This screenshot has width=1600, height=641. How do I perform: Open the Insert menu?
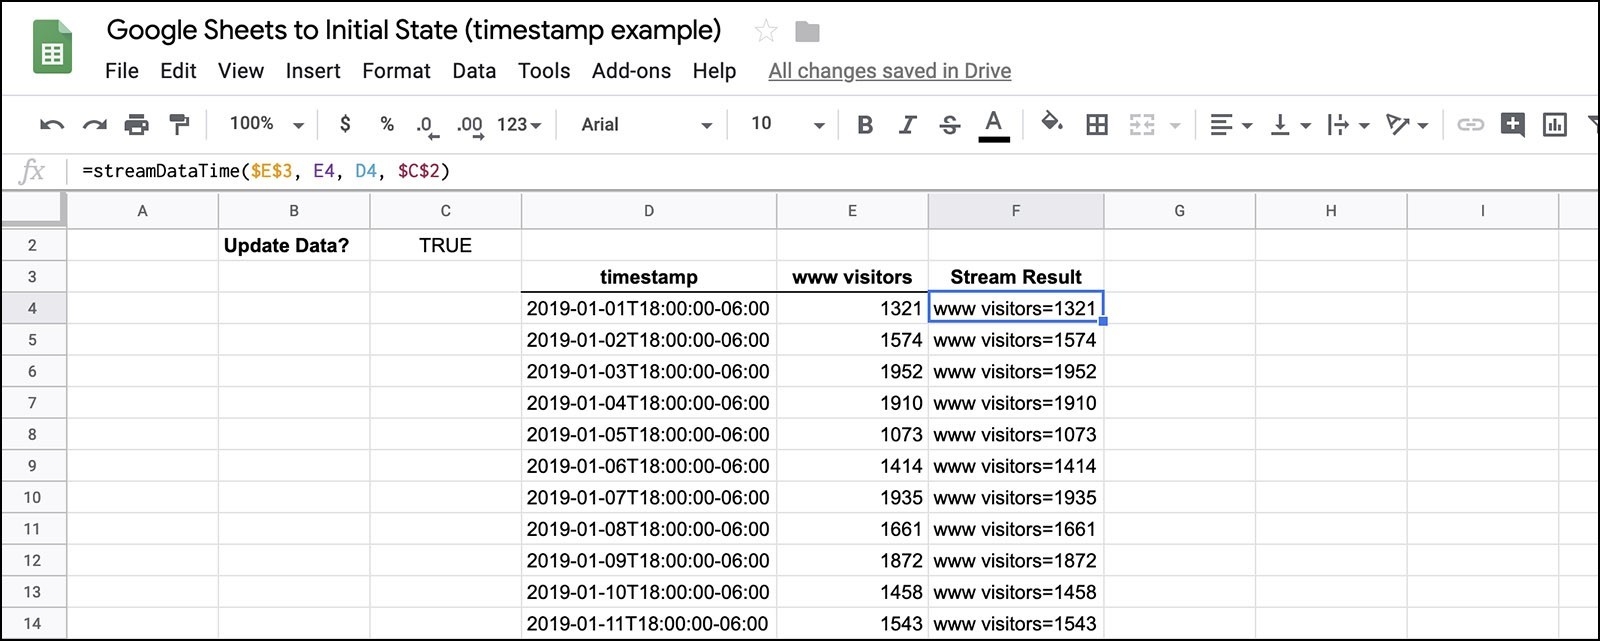click(x=313, y=71)
